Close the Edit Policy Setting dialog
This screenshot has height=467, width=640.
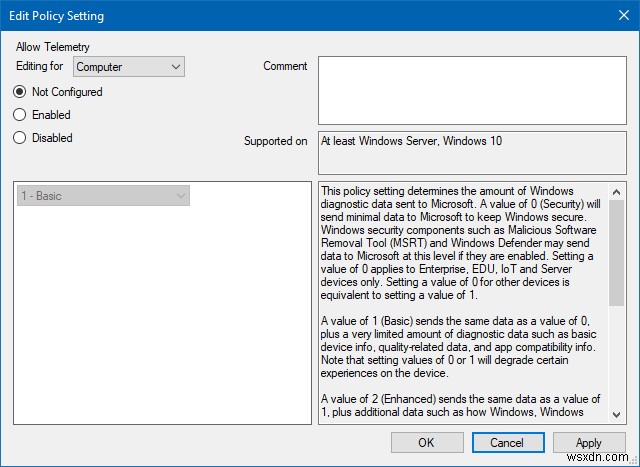[624, 16]
